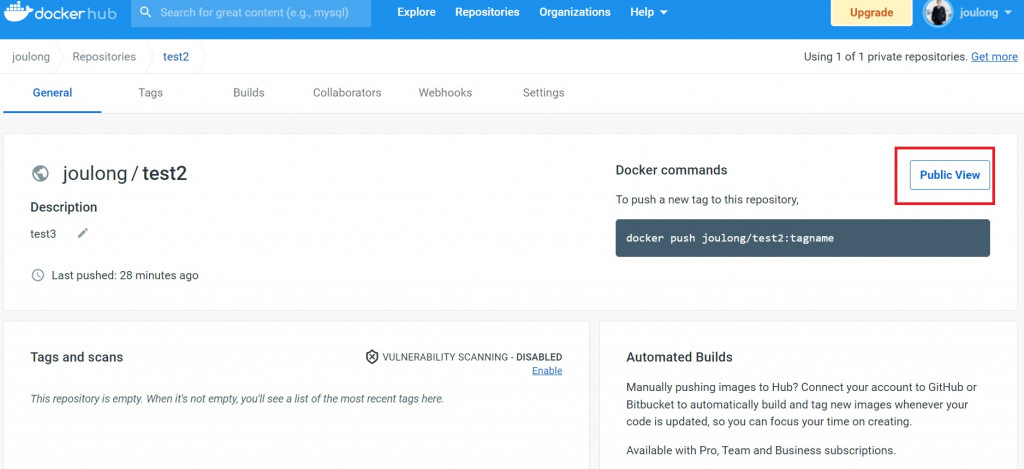Switch to the Builds tab
Image resolution: width=1024 pixels, height=469 pixels.
click(x=249, y=93)
